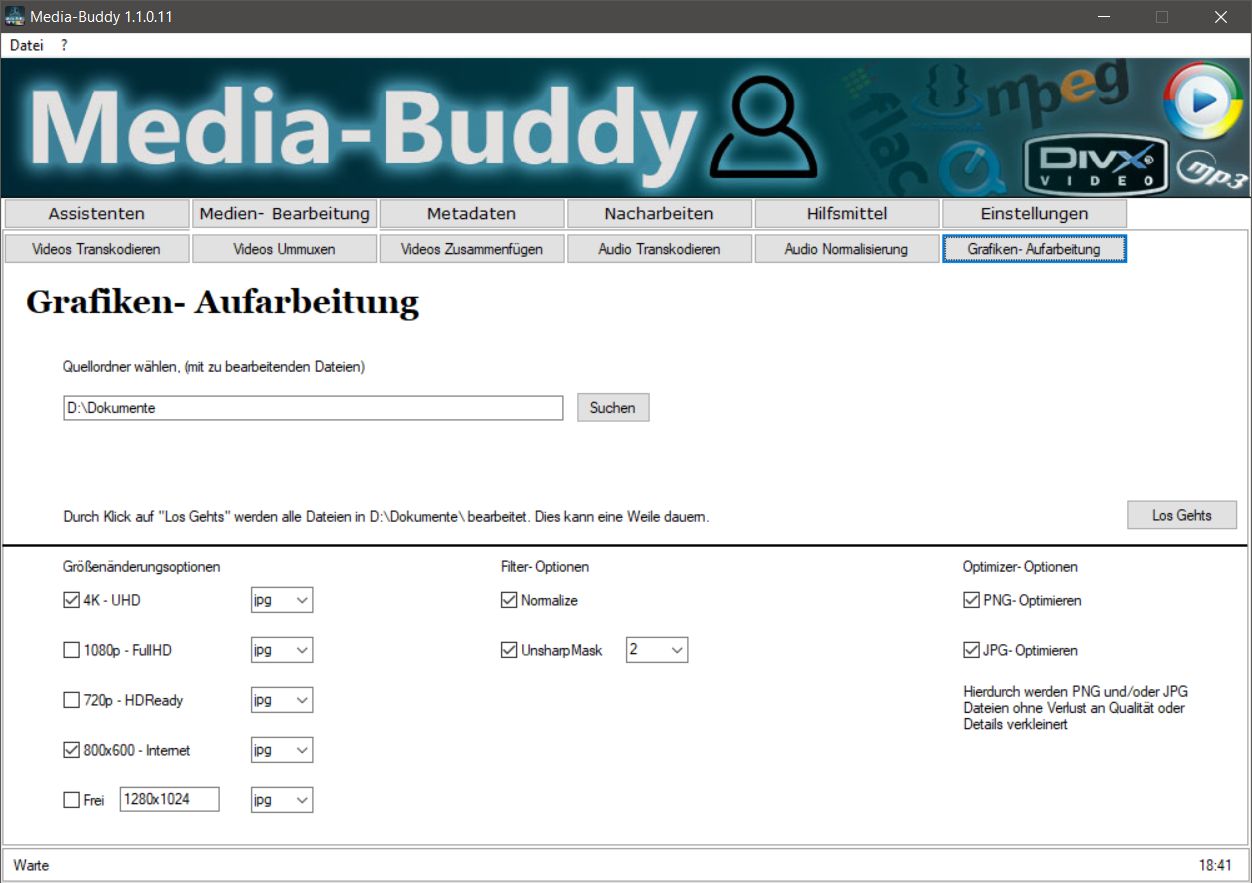1252x883 pixels.
Task: Click the 1280x1024 custom size field
Action: pos(169,799)
